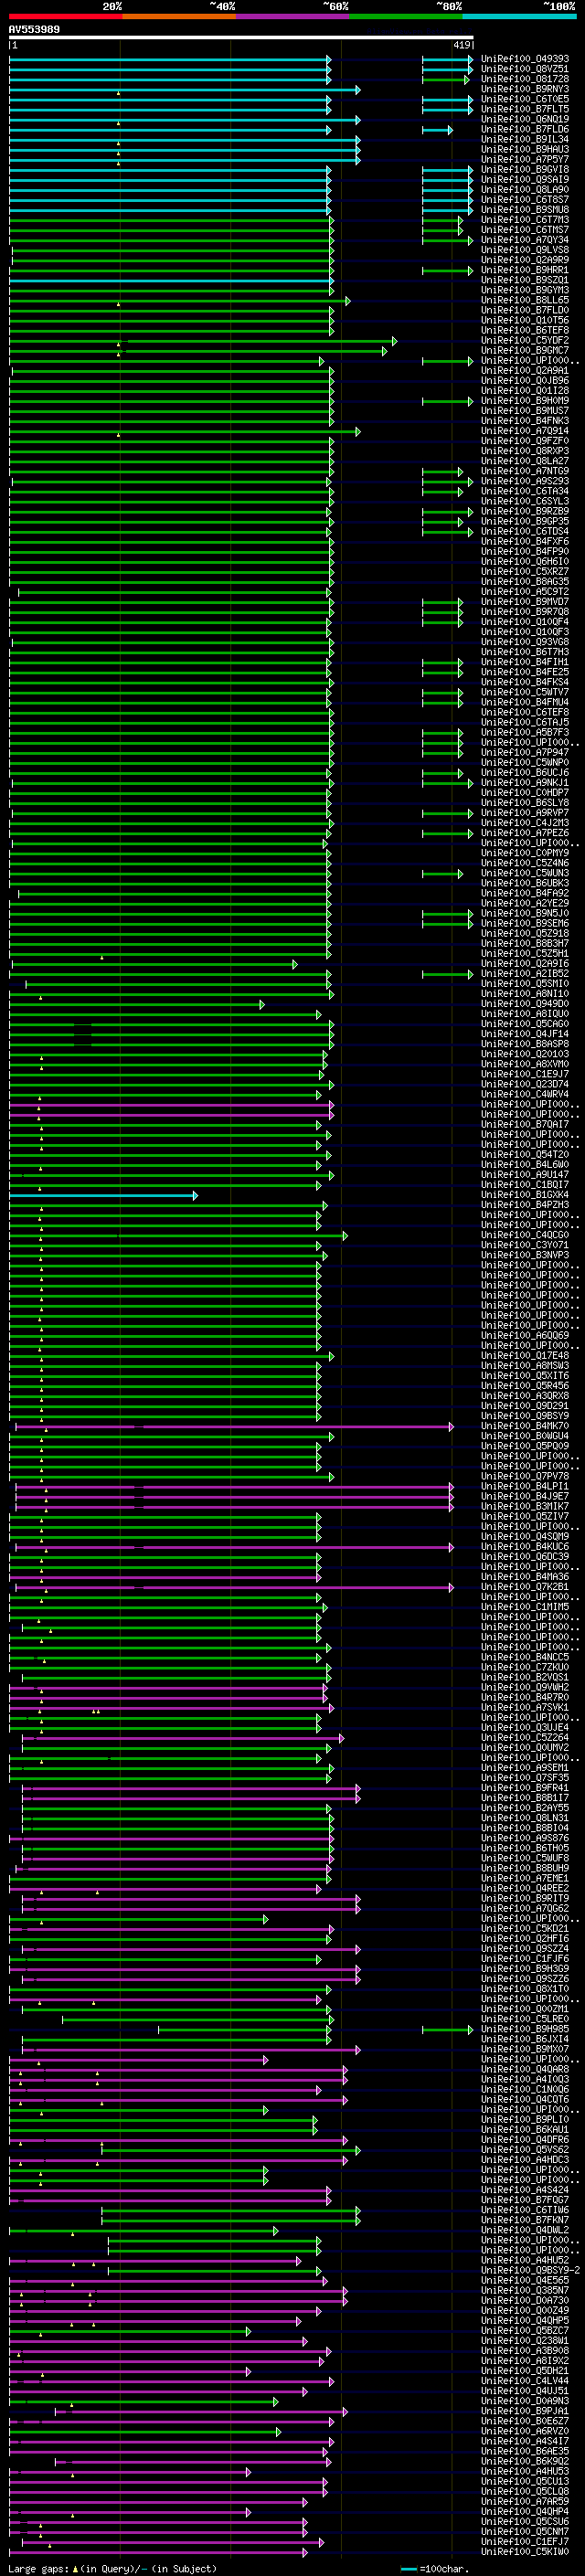Click the 419 query length marker

[461, 45]
